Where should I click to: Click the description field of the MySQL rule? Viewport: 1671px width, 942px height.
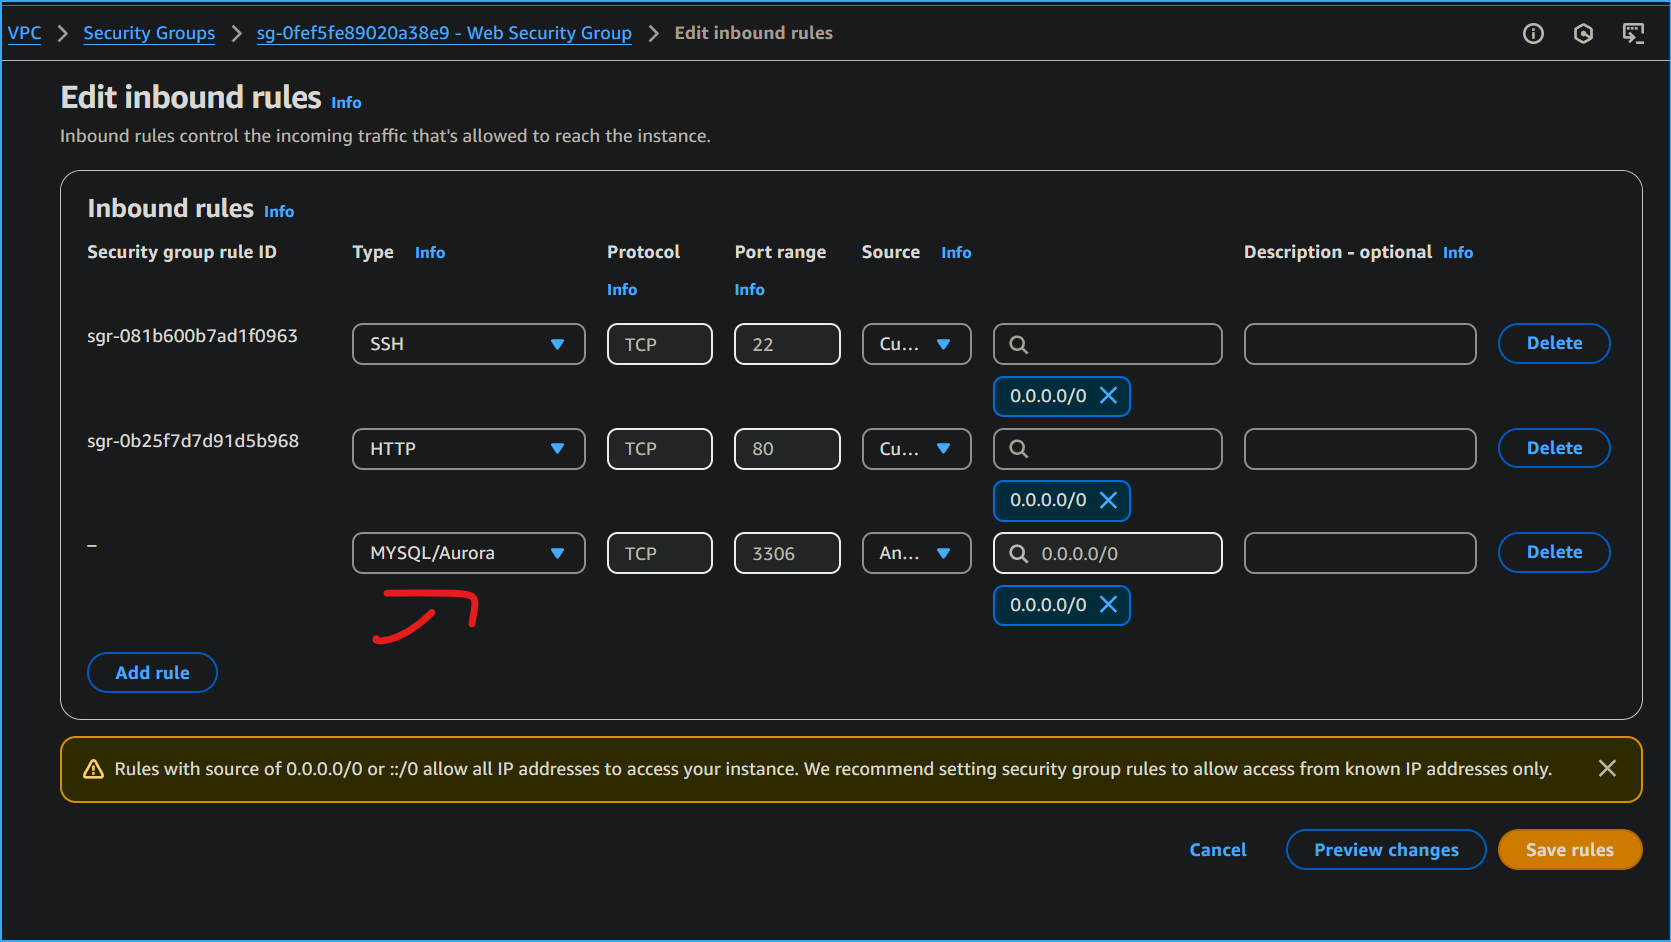(x=1359, y=552)
